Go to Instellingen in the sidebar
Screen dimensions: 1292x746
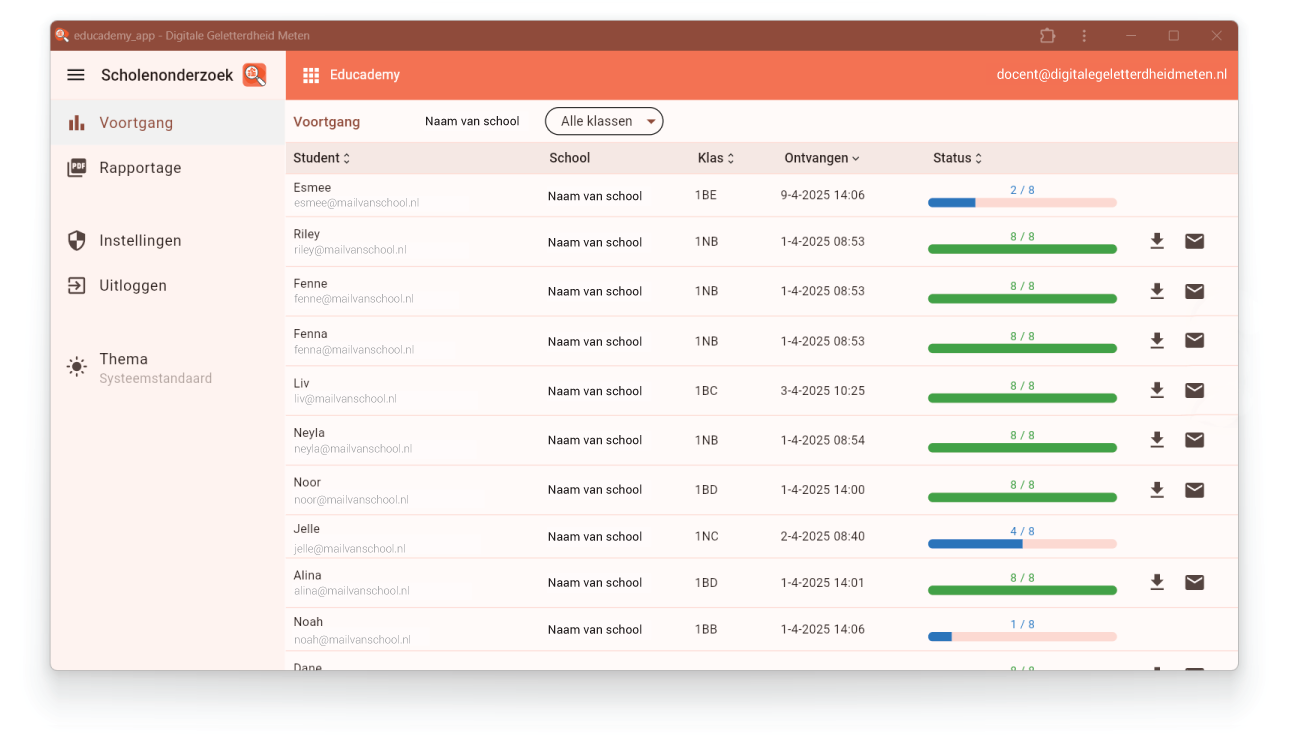pyautogui.click(x=140, y=241)
